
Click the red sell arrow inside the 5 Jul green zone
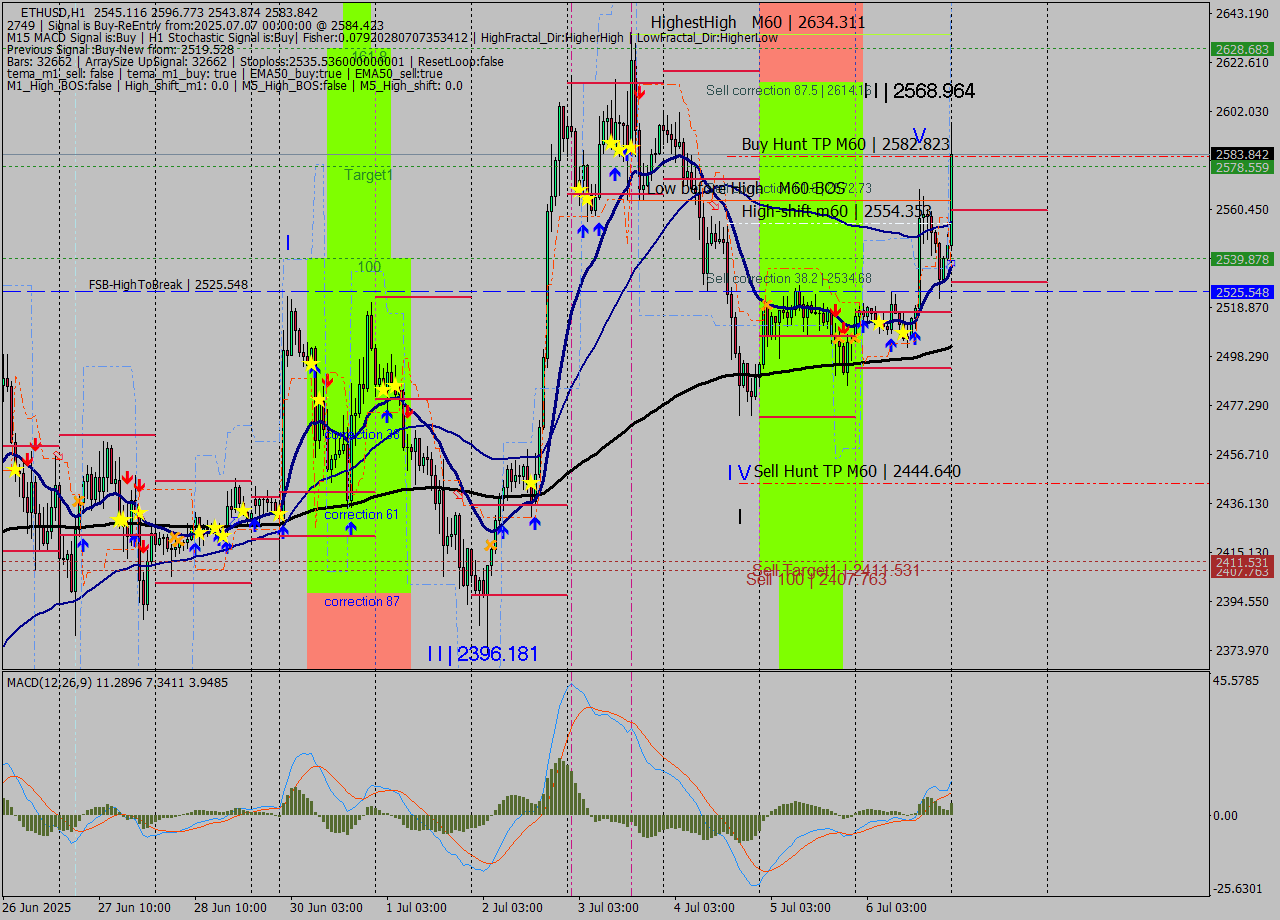[x=836, y=310]
